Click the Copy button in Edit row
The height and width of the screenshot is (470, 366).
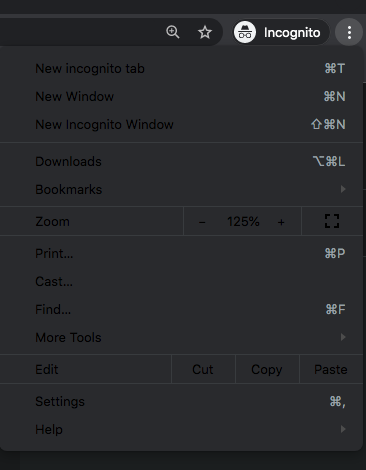pos(267,369)
